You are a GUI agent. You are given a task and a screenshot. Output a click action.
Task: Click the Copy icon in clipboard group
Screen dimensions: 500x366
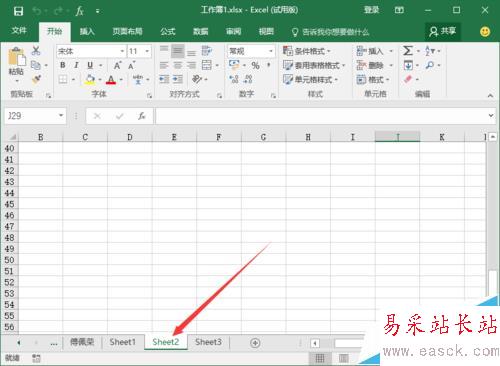(x=36, y=65)
